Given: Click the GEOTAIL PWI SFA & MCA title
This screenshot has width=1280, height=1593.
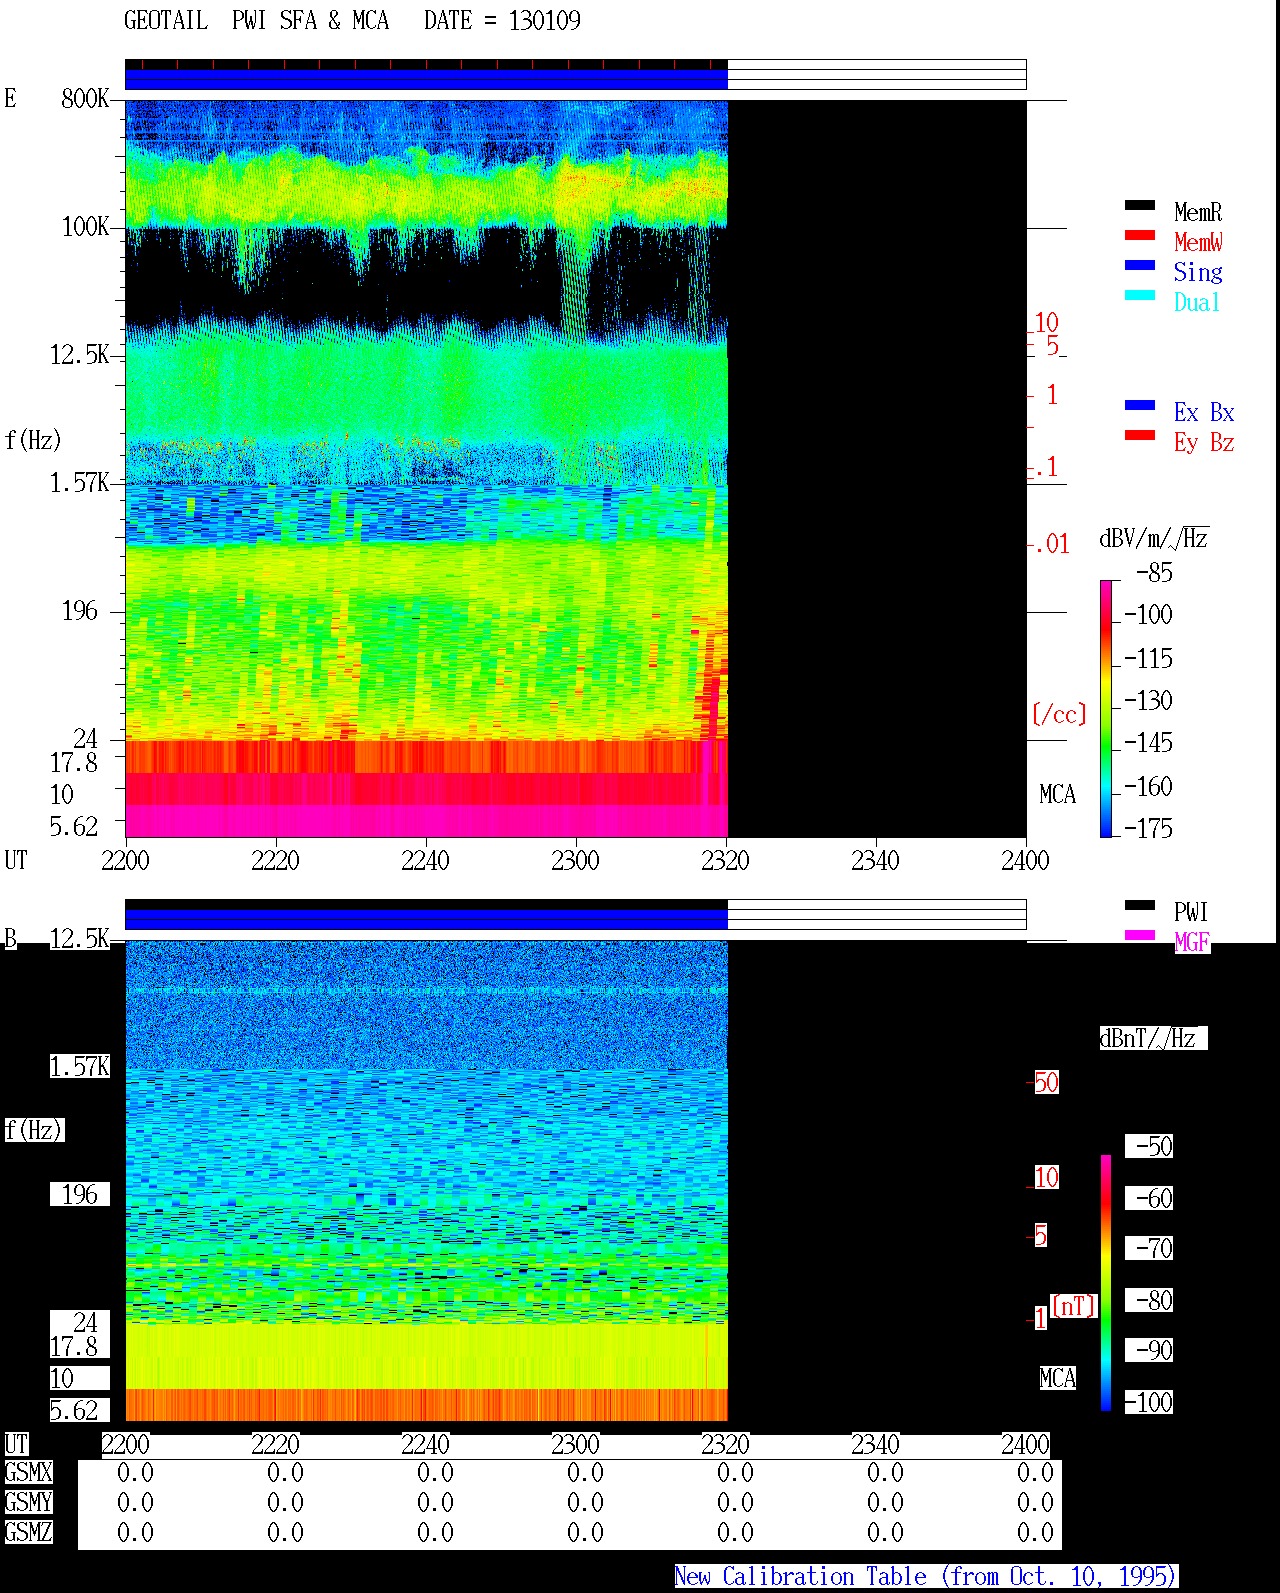Looking at the screenshot, I should click(256, 21).
